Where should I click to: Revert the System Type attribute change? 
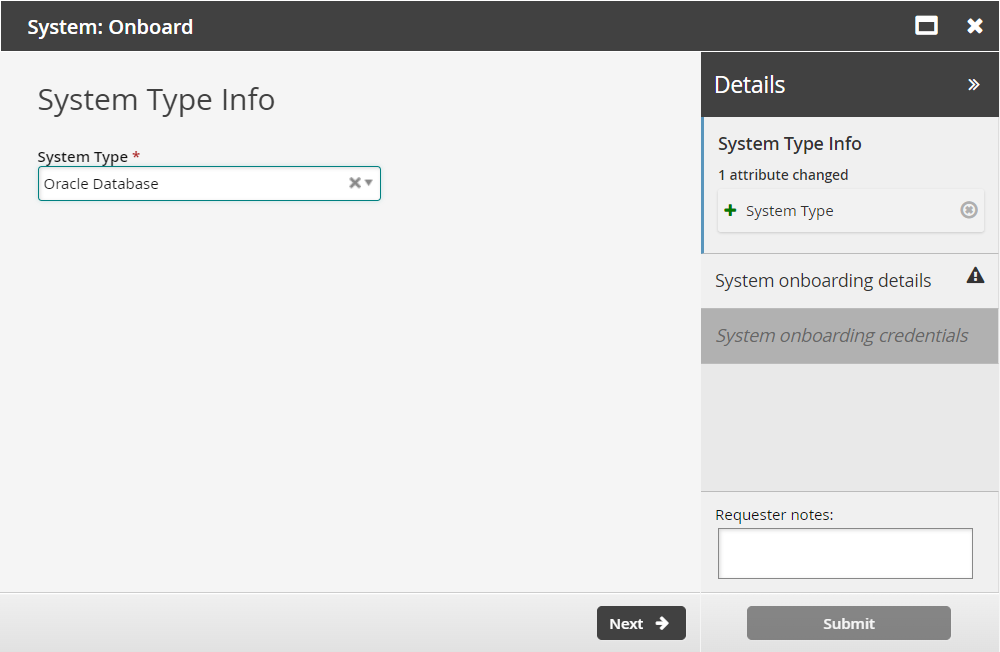tap(968, 210)
